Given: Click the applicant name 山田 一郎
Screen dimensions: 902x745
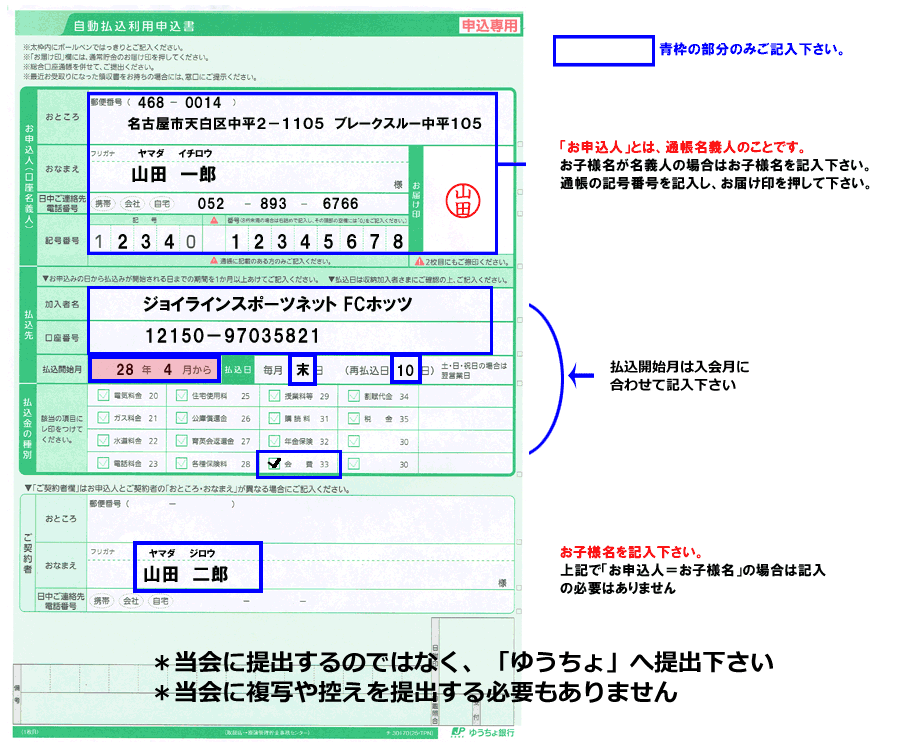Looking at the screenshot, I should pyautogui.click(x=174, y=174).
